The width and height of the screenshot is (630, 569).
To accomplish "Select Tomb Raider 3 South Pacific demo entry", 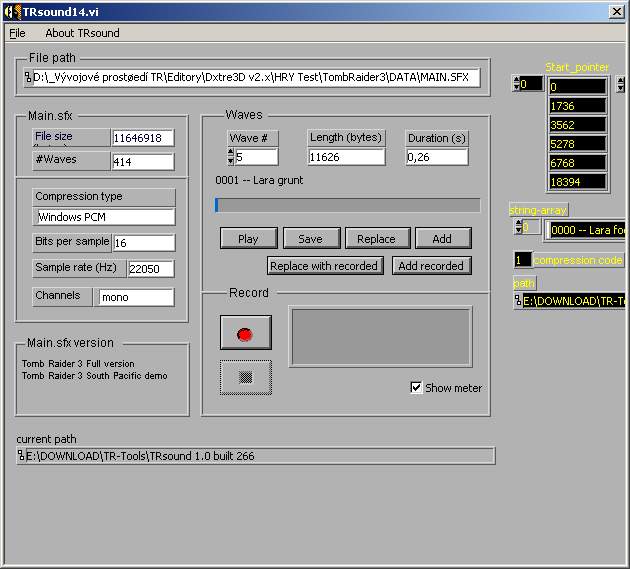I will (94, 376).
